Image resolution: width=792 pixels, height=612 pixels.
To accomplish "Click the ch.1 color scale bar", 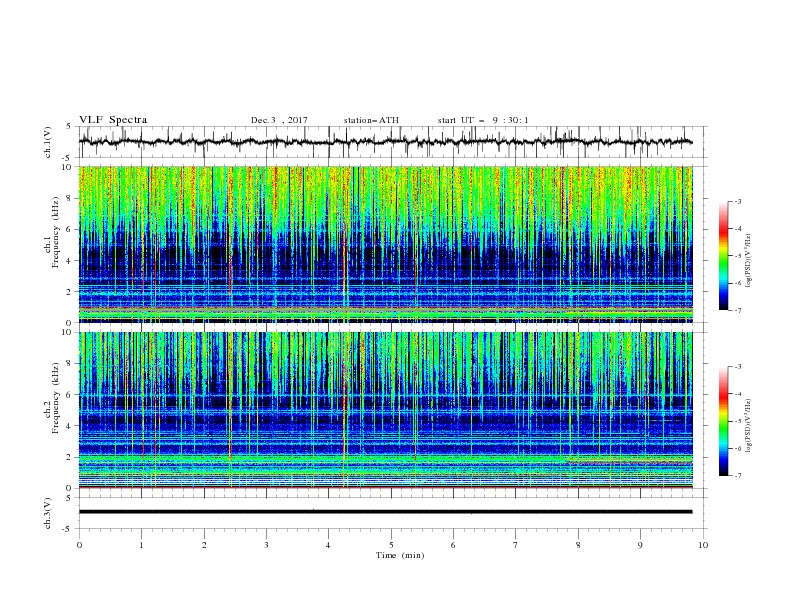I will coord(723,256).
